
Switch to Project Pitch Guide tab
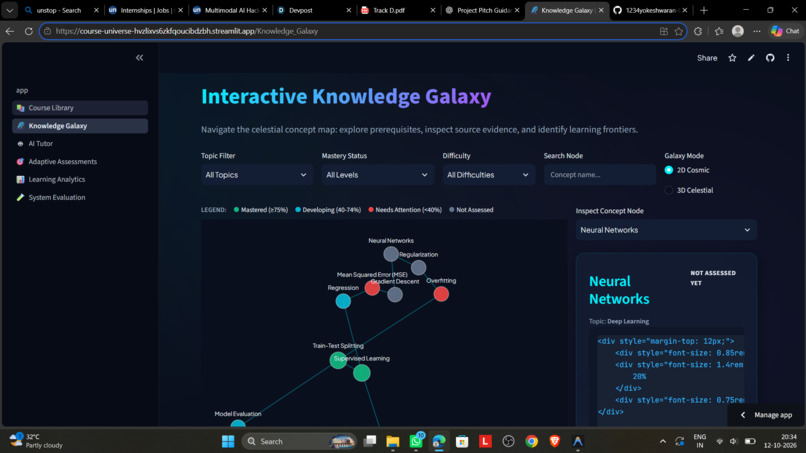coord(482,10)
